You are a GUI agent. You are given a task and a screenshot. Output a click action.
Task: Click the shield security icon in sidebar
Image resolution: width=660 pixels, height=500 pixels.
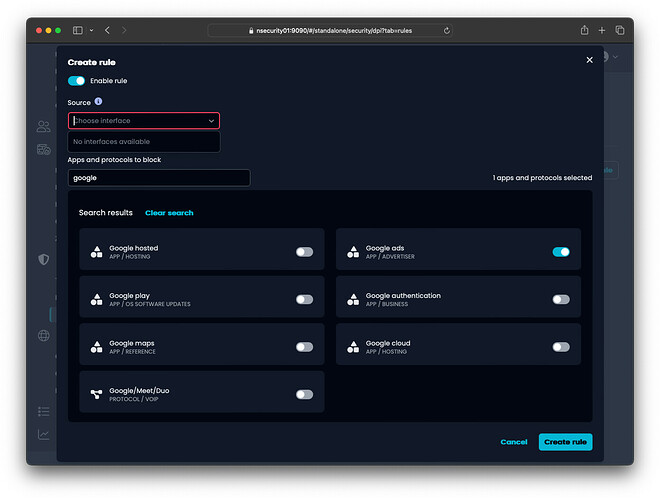[44, 259]
